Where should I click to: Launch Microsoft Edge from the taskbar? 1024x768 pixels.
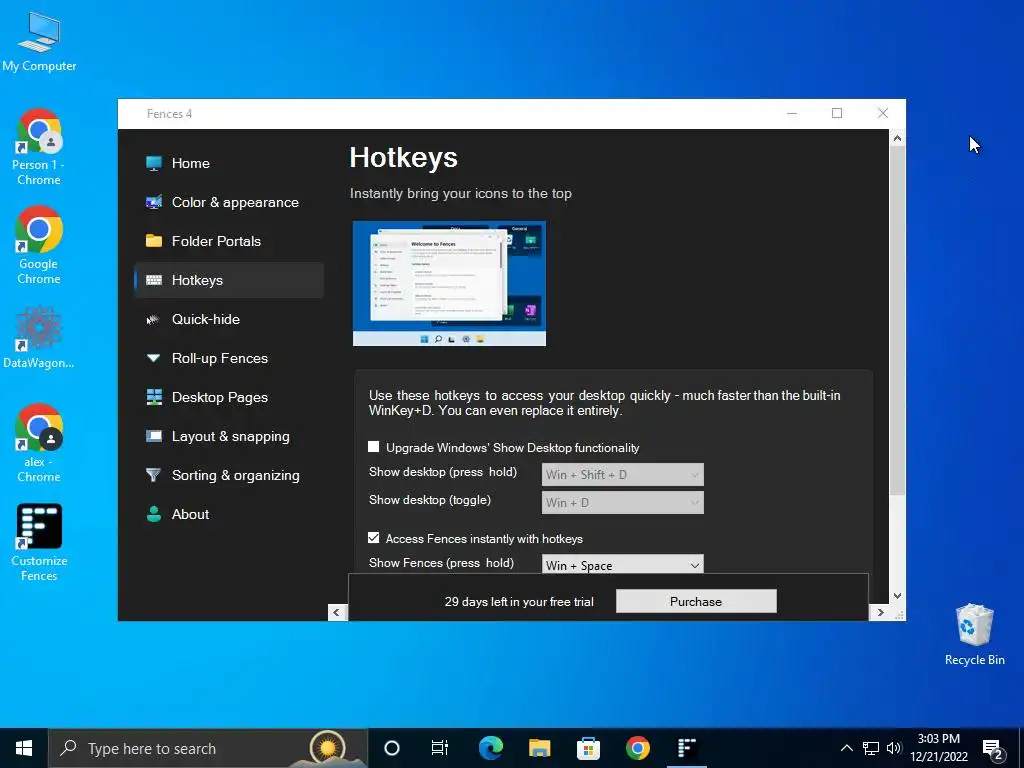[x=490, y=748]
